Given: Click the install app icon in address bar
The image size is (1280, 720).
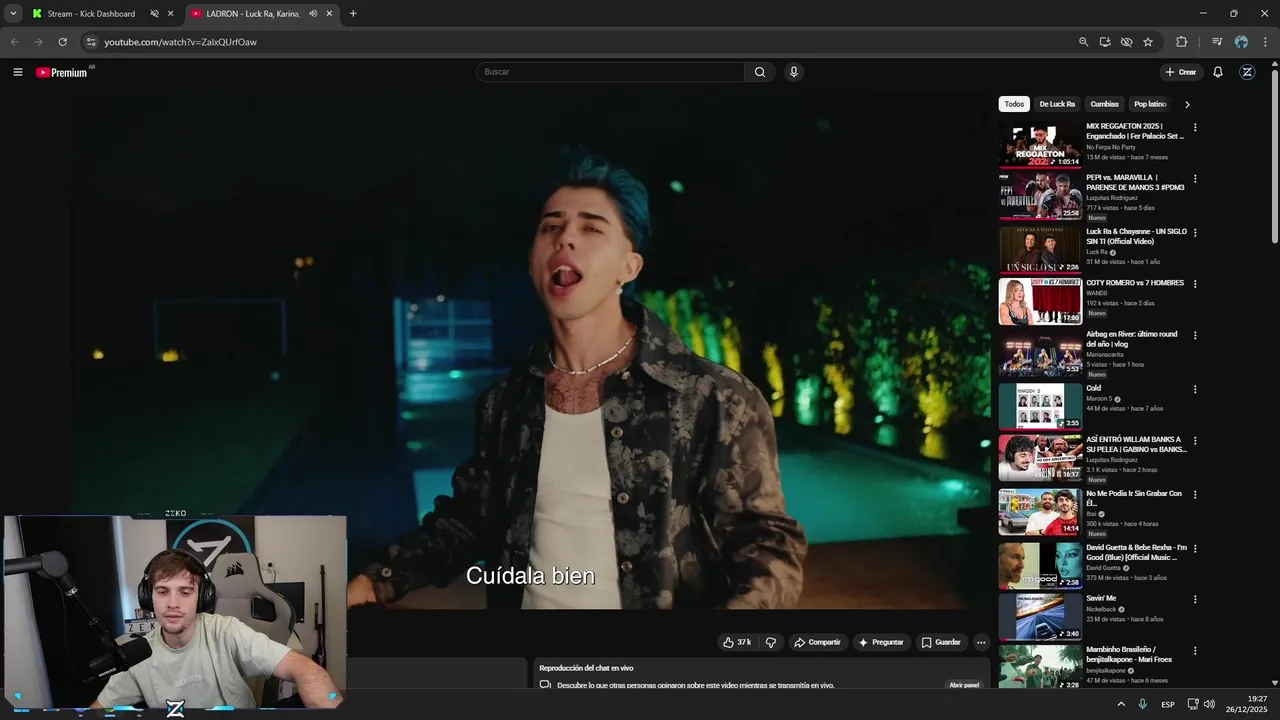Looking at the screenshot, I should pos(1105,42).
